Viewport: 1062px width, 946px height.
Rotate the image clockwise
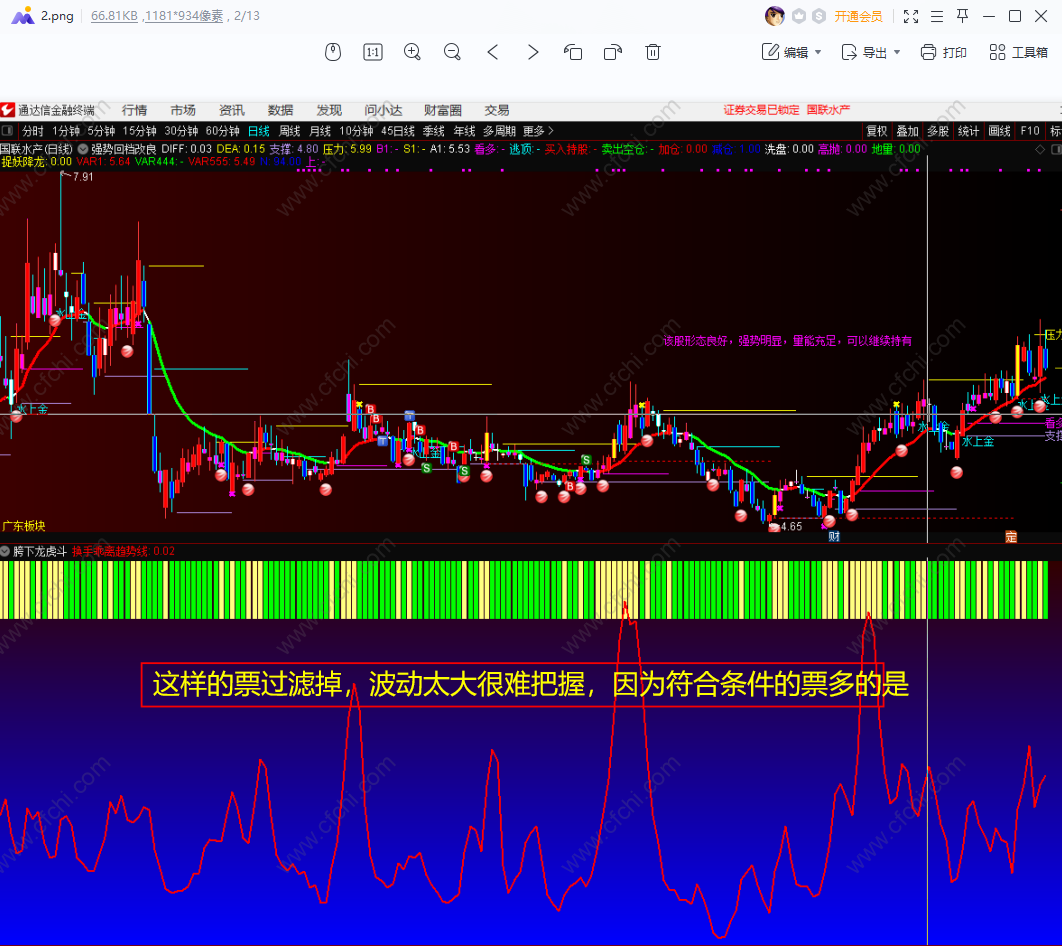613,52
